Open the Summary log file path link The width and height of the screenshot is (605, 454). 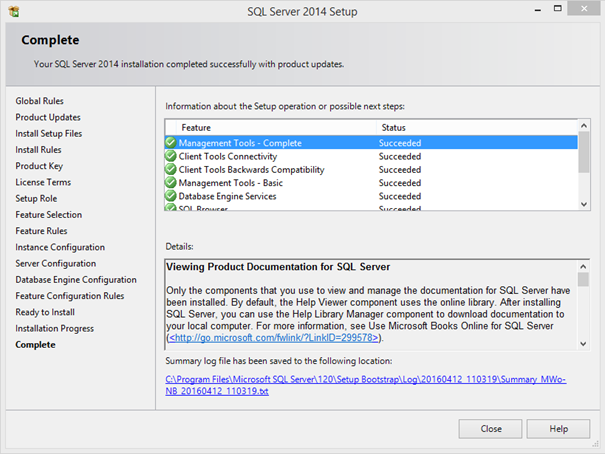(365, 385)
